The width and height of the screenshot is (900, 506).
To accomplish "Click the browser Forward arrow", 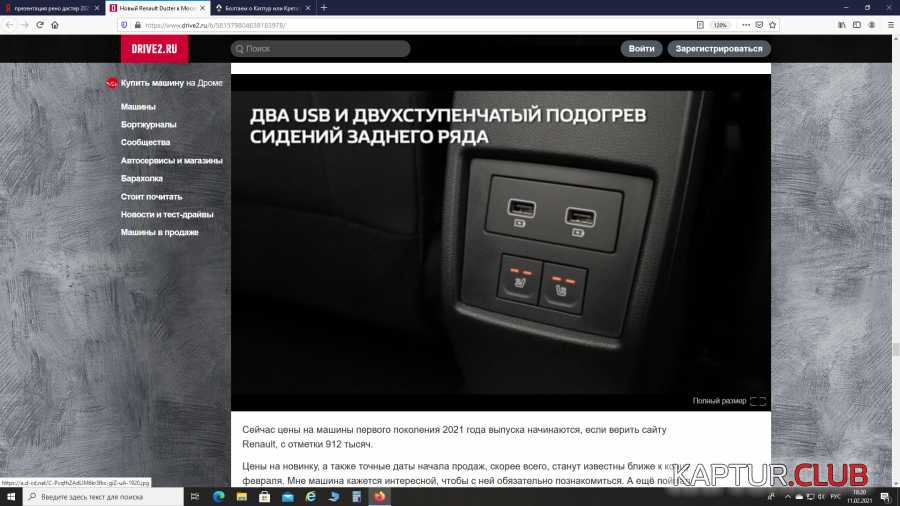I will [x=25, y=25].
